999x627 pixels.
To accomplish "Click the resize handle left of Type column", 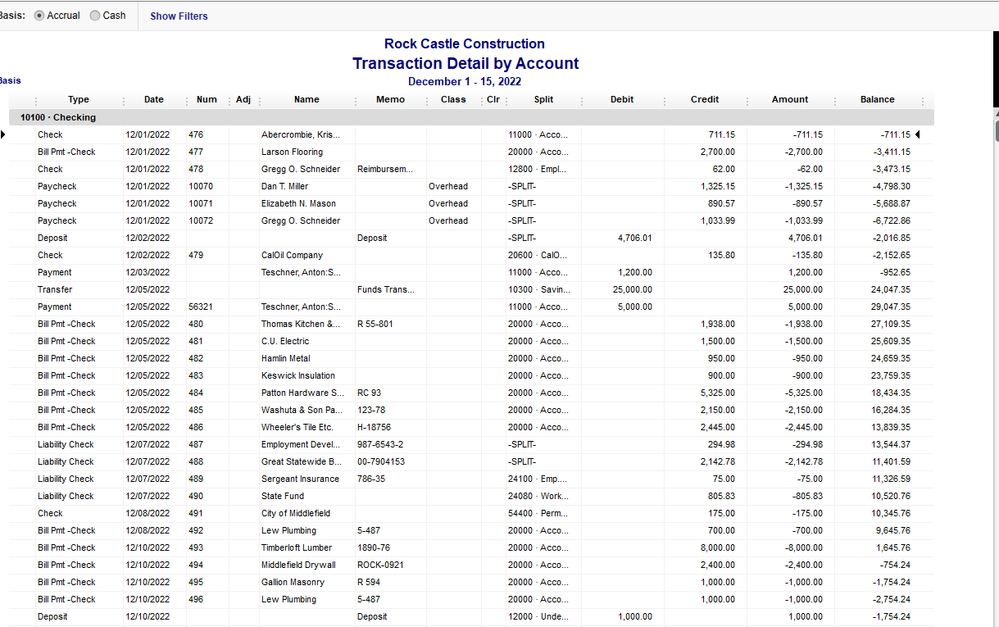I will click(36, 100).
